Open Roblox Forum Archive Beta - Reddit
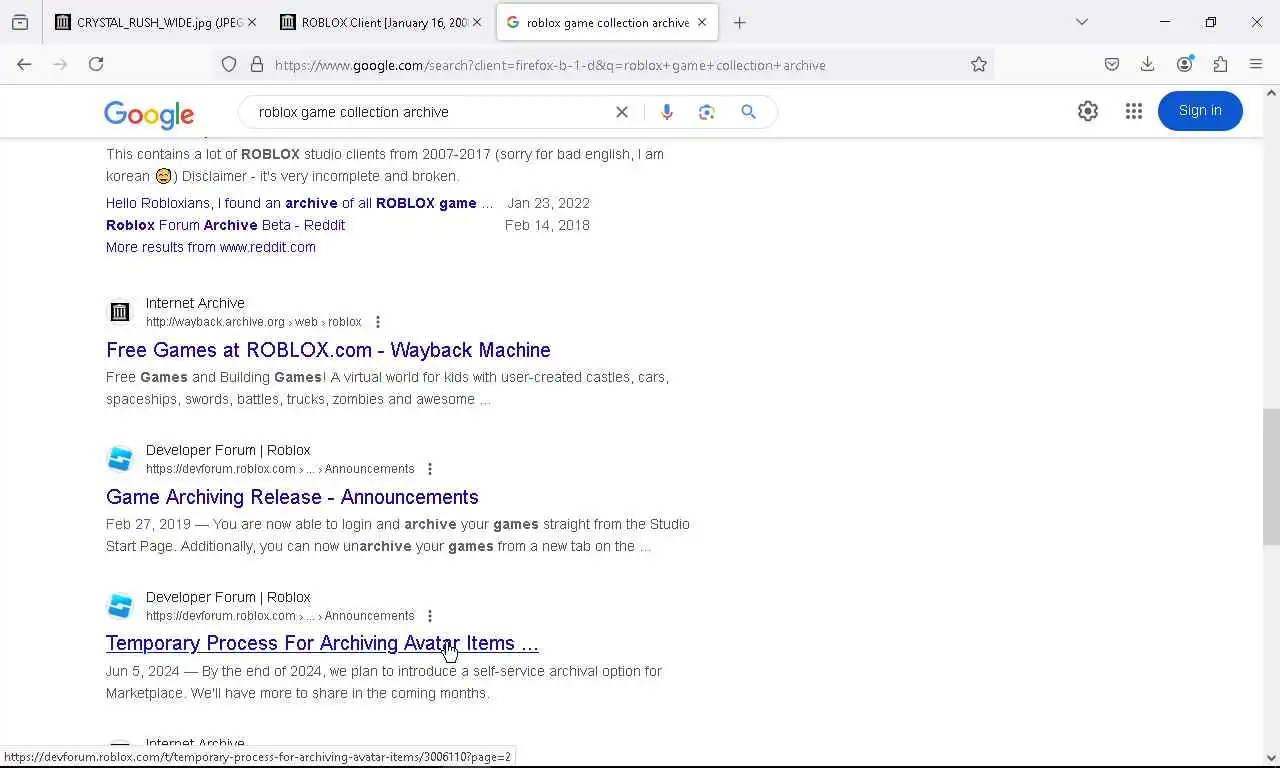The height and width of the screenshot is (768, 1280). 225,225
